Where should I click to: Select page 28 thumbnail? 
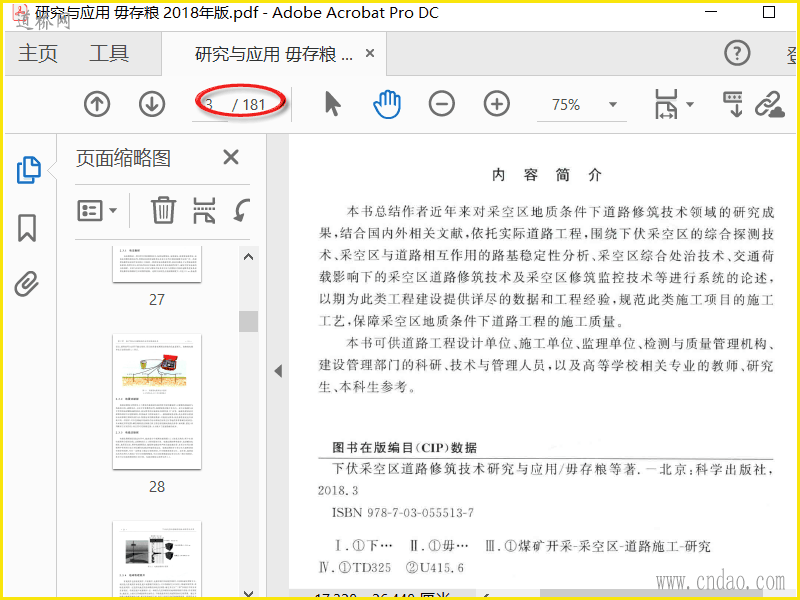point(157,402)
